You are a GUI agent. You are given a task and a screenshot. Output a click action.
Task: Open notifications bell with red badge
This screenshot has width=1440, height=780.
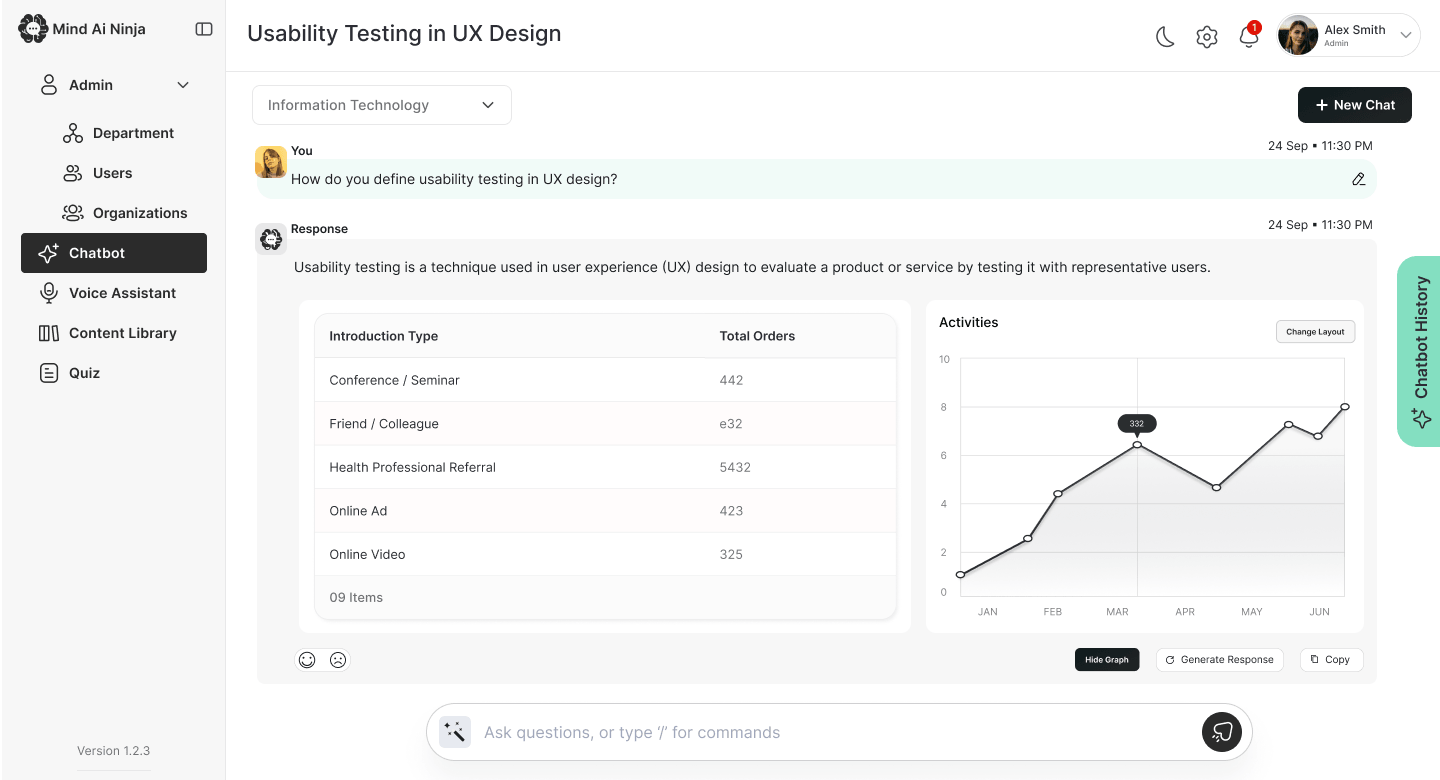point(1249,35)
